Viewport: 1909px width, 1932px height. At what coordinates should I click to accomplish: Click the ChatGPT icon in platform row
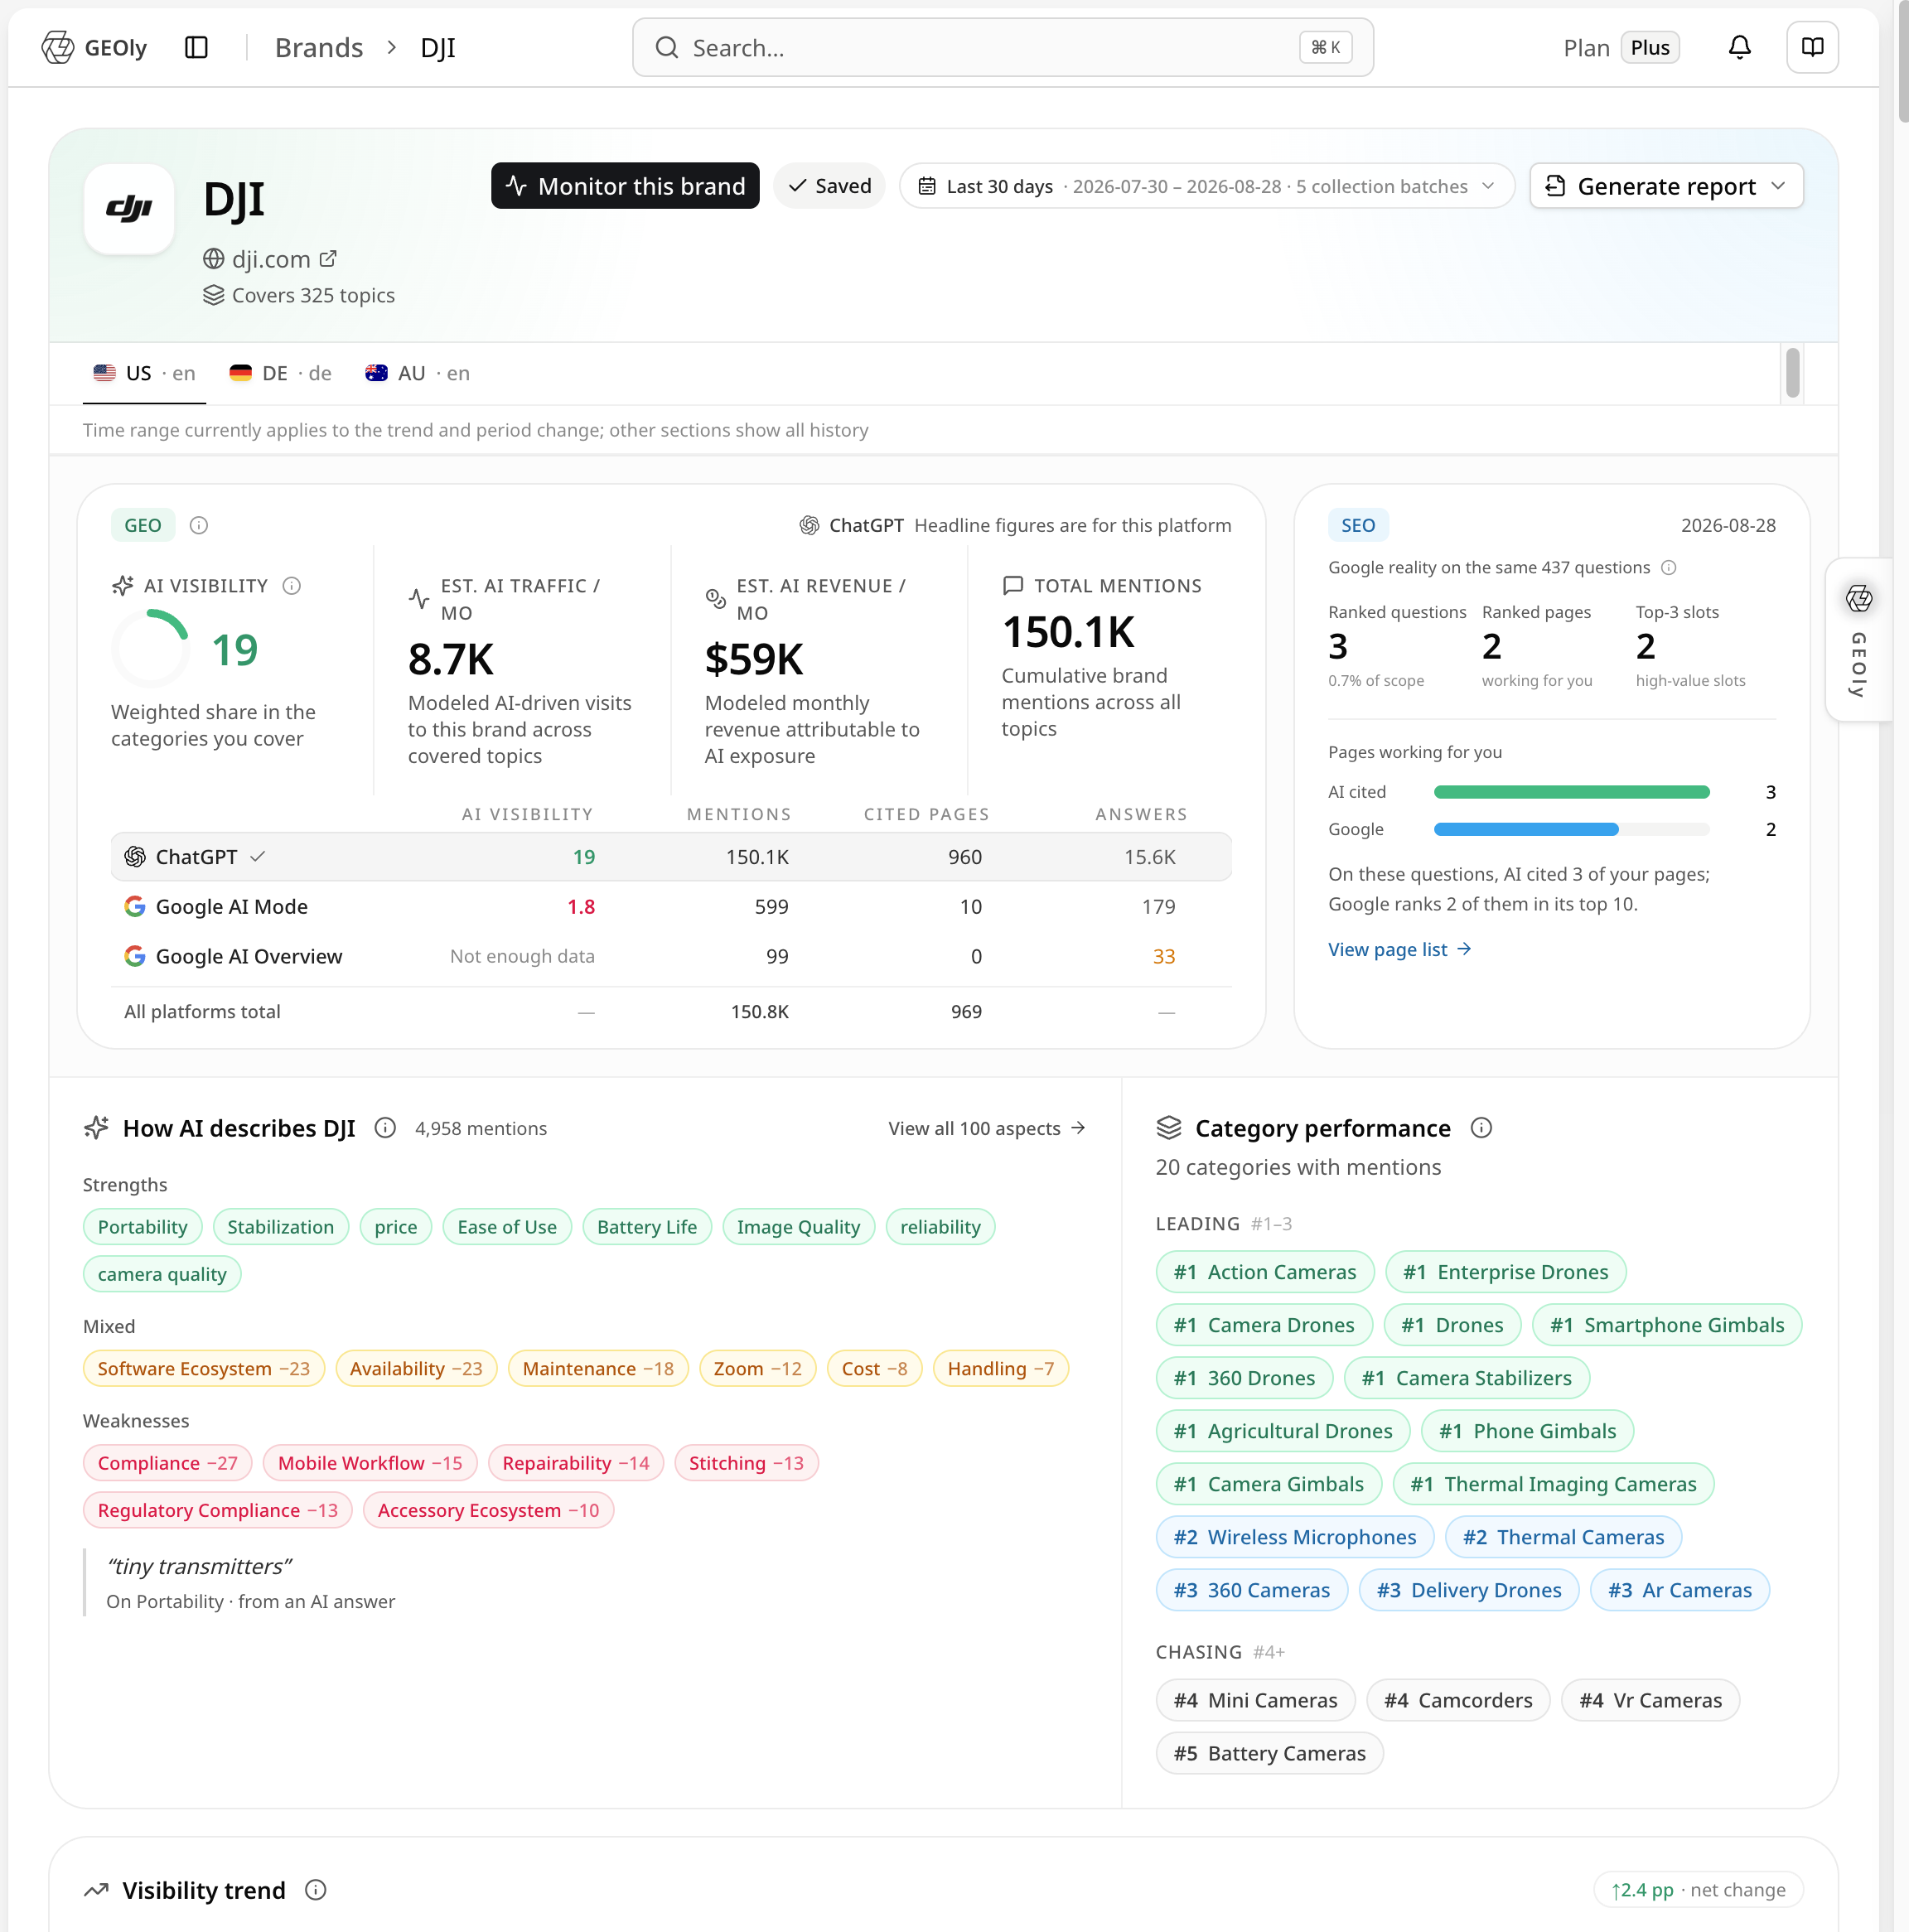[x=135, y=857]
